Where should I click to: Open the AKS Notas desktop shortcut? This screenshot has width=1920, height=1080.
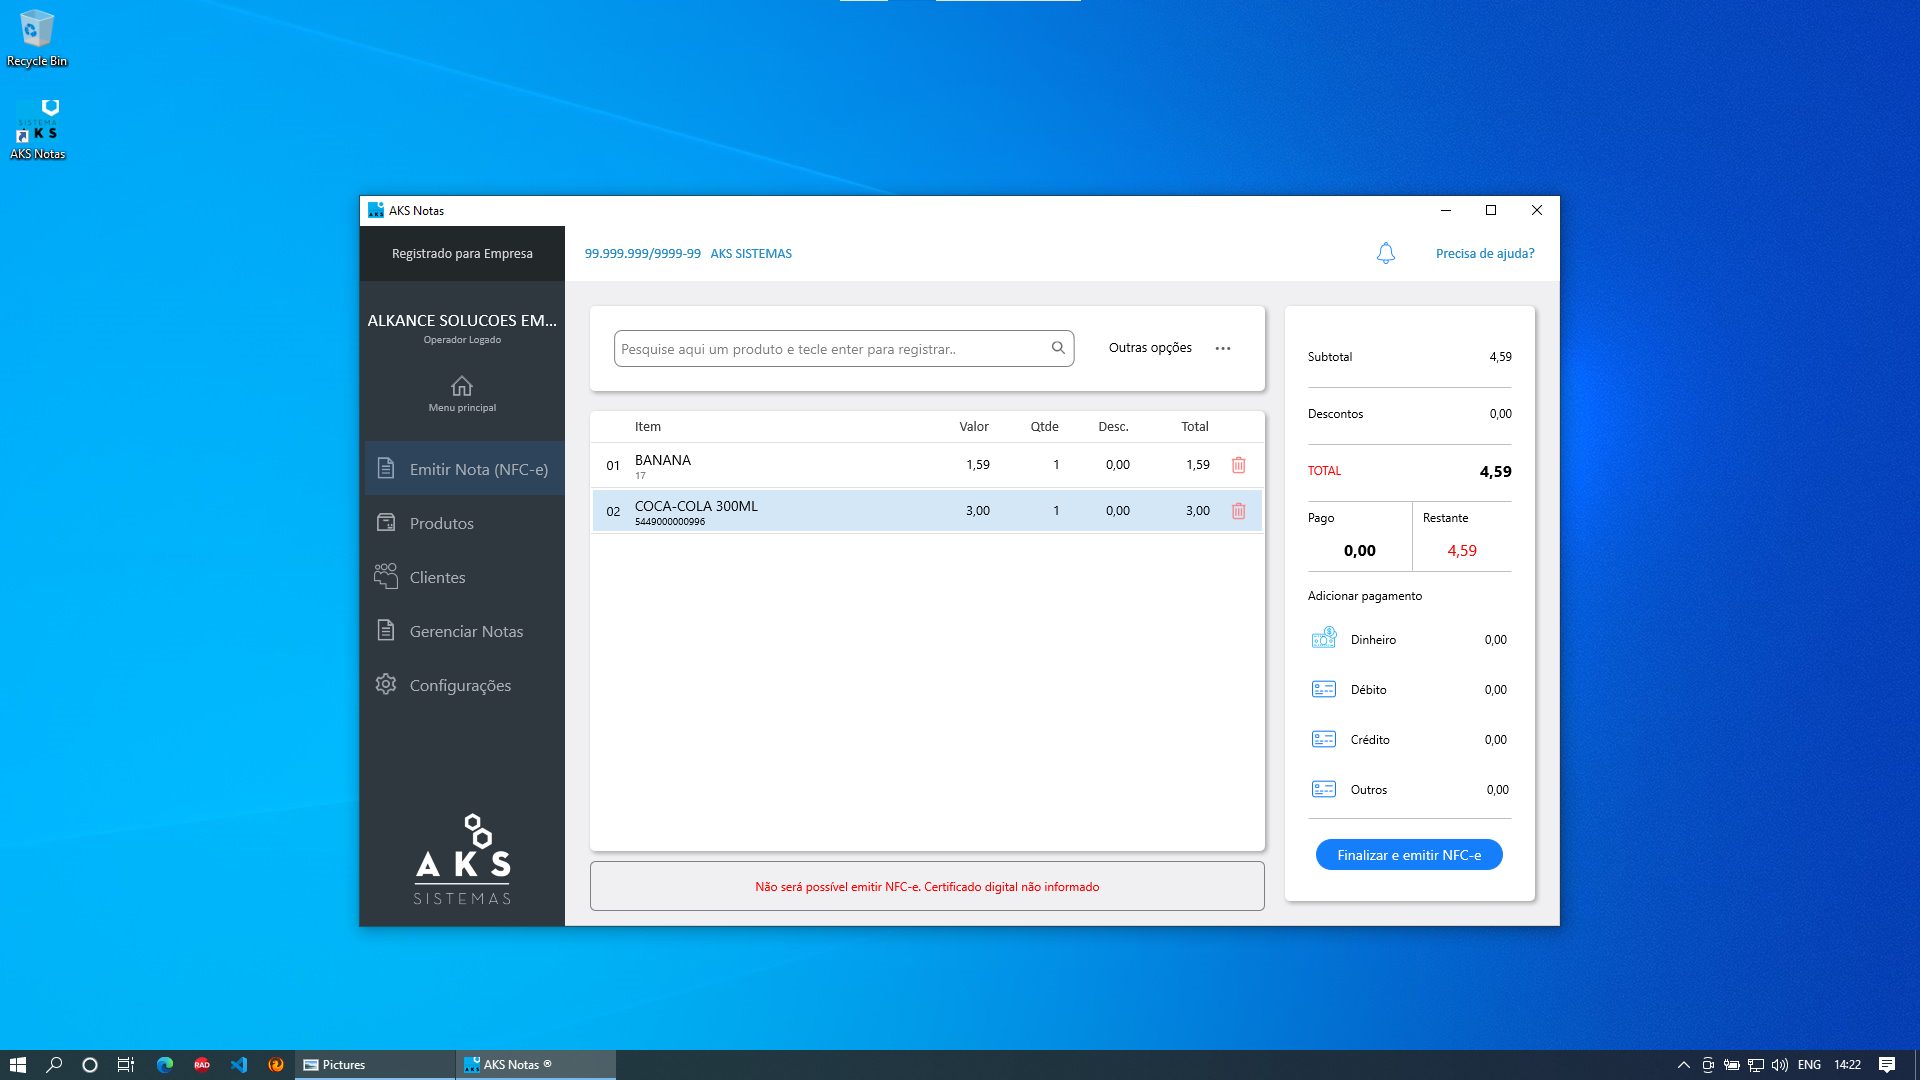coord(38,130)
